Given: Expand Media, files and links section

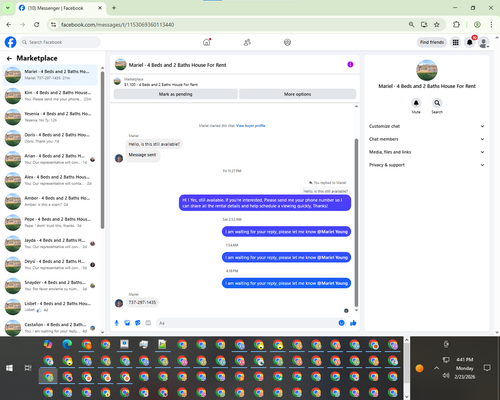Looking at the screenshot, I should point(427,152).
